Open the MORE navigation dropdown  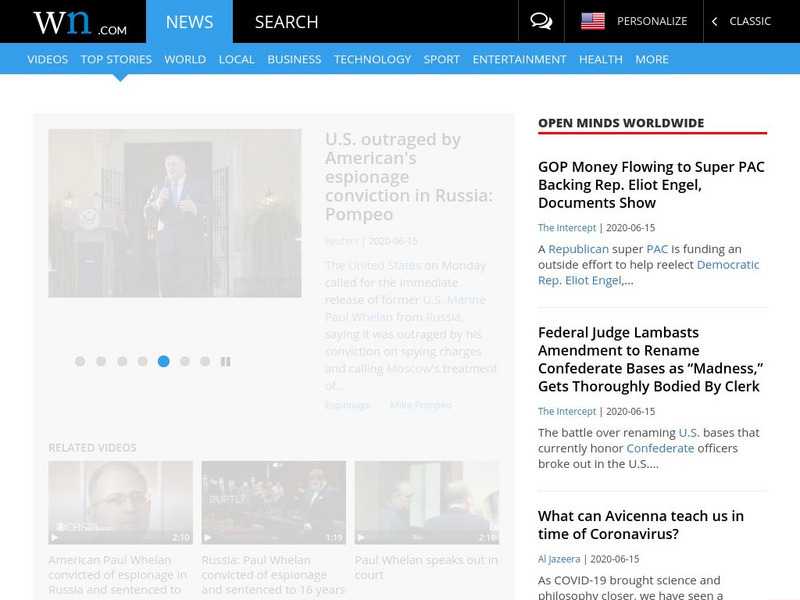click(x=653, y=59)
